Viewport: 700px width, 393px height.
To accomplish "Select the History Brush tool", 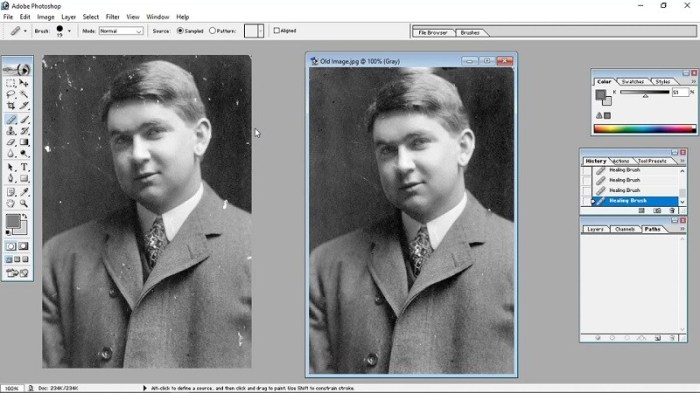I will point(24,131).
